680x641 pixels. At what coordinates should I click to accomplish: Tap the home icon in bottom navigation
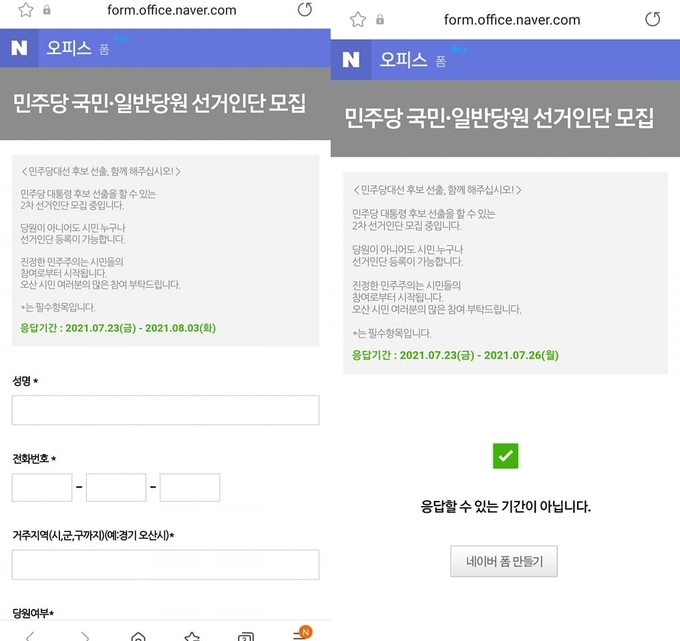click(x=138, y=637)
